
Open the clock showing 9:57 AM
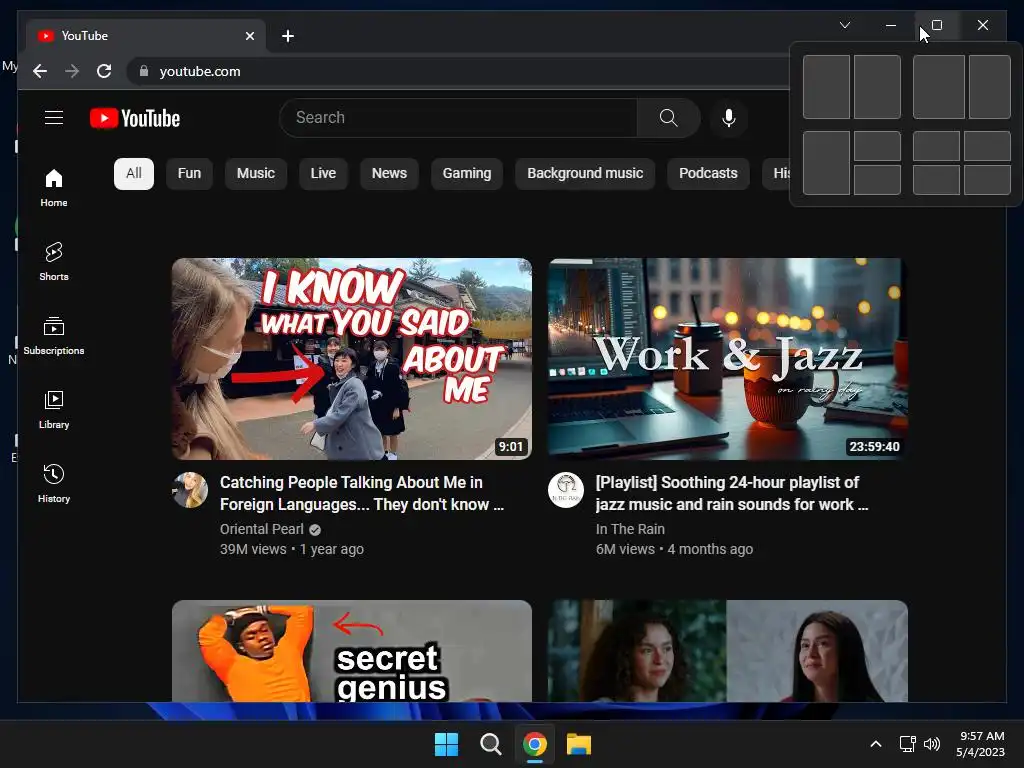(981, 744)
